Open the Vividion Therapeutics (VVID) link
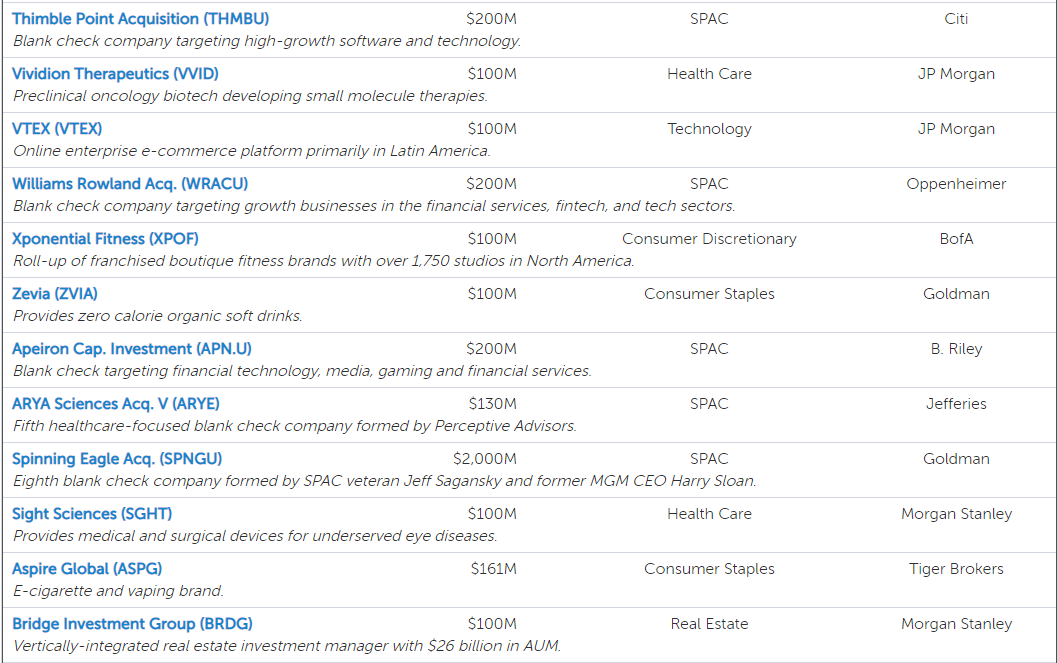 [x=115, y=74]
